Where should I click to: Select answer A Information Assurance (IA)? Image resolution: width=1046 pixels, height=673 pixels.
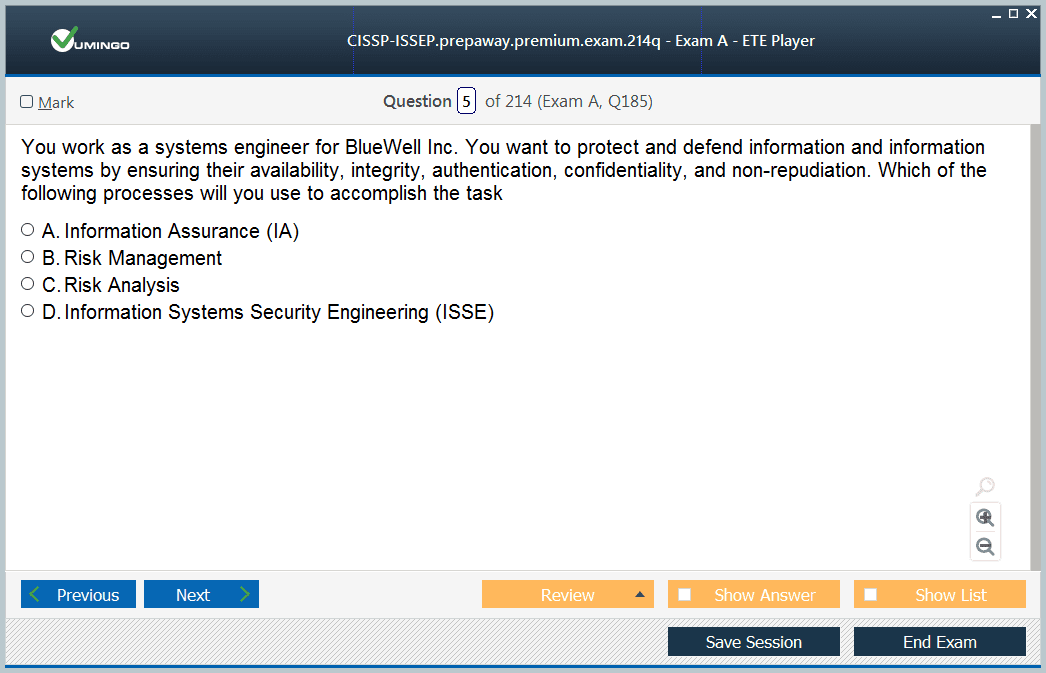point(28,230)
